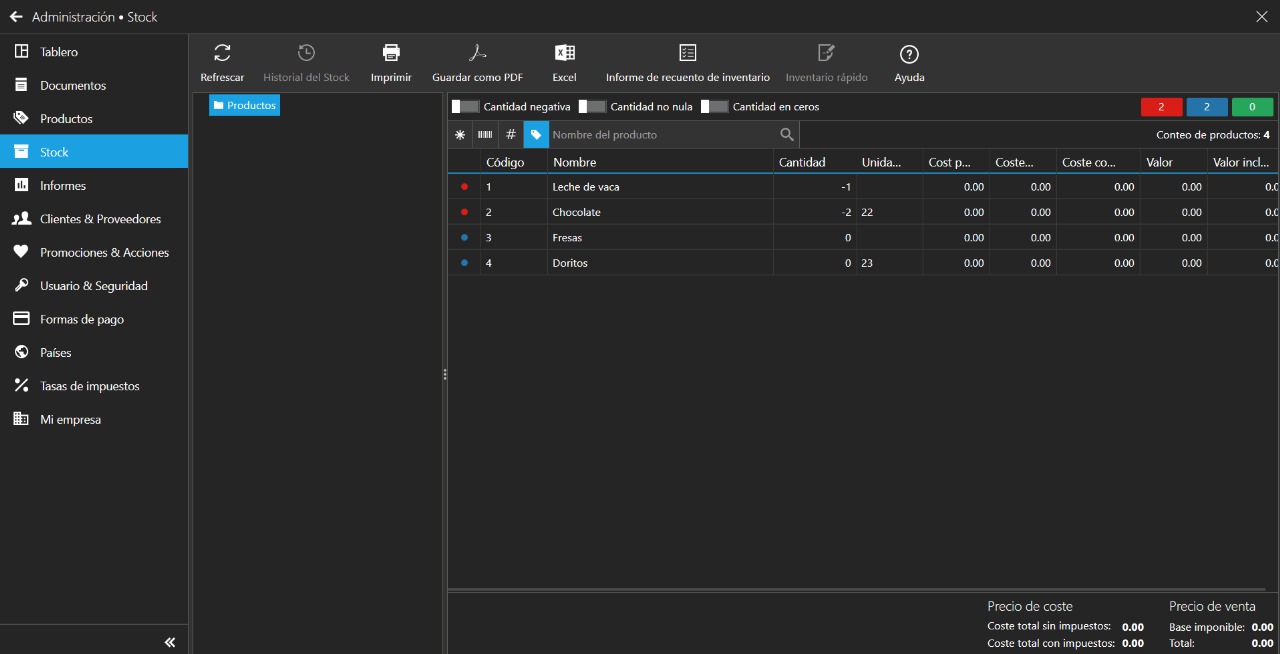Toggle the Cantidad no nula filter
The height and width of the screenshot is (654, 1280).
pyautogui.click(x=593, y=106)
